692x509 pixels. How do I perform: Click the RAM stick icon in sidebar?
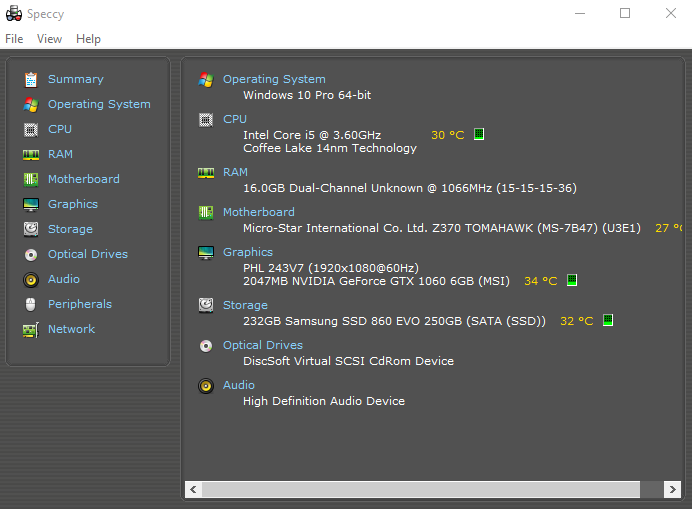31,155
